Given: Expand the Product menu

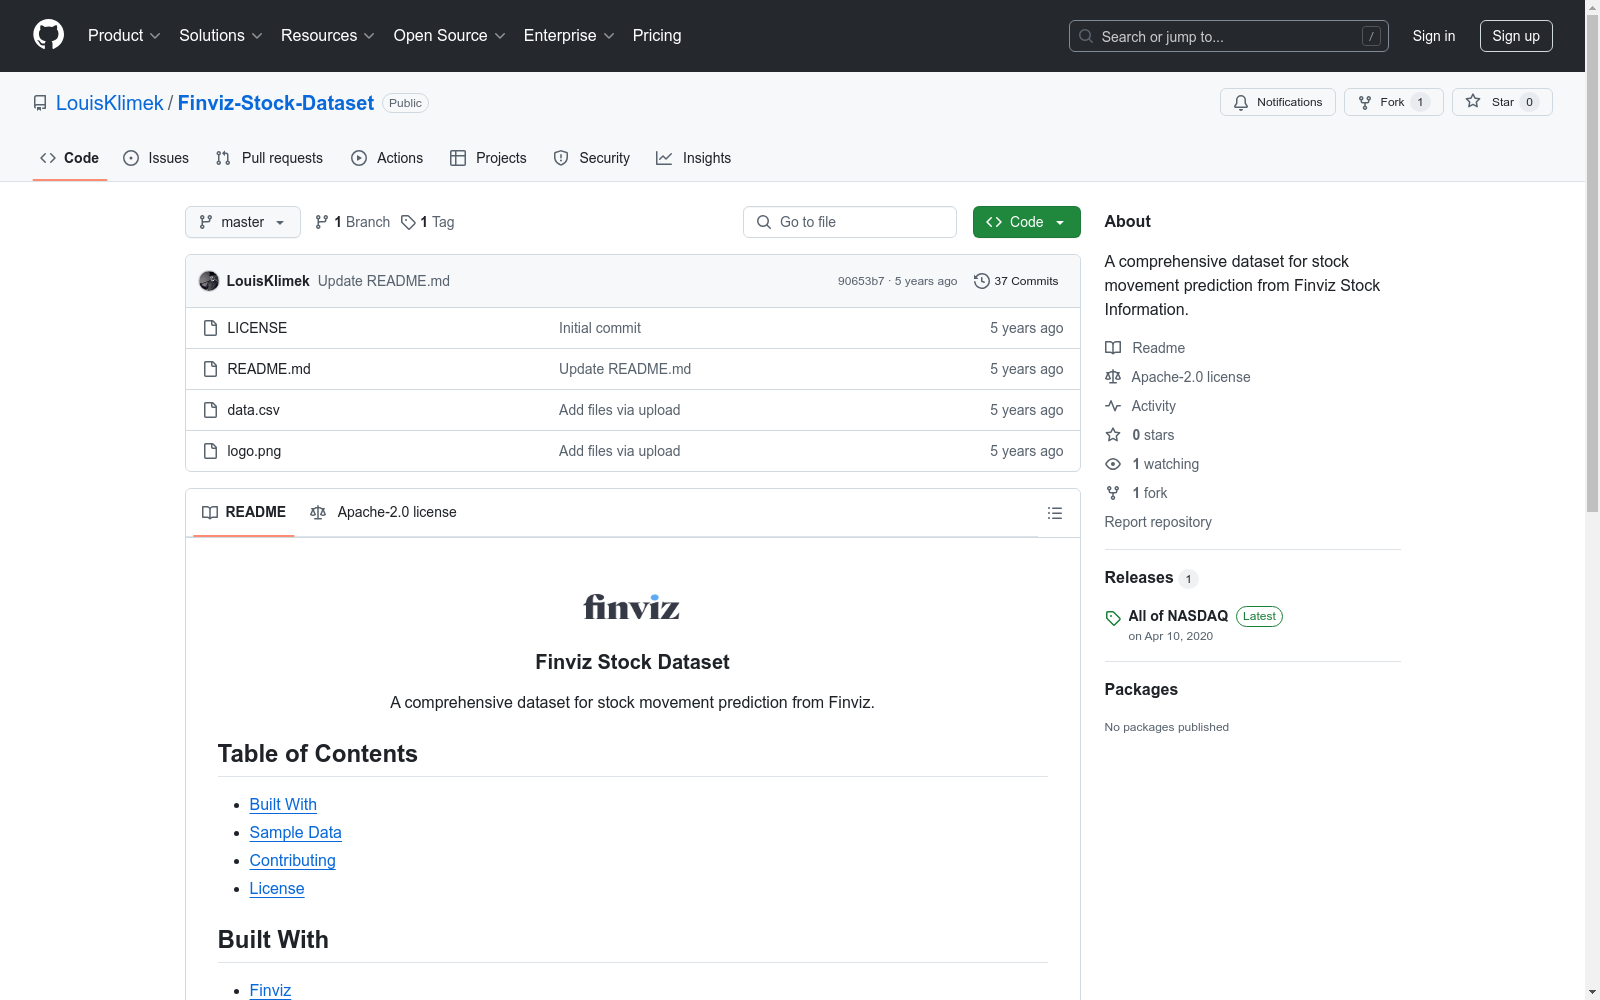Looking at the screenshot, I should click(124, 36).
